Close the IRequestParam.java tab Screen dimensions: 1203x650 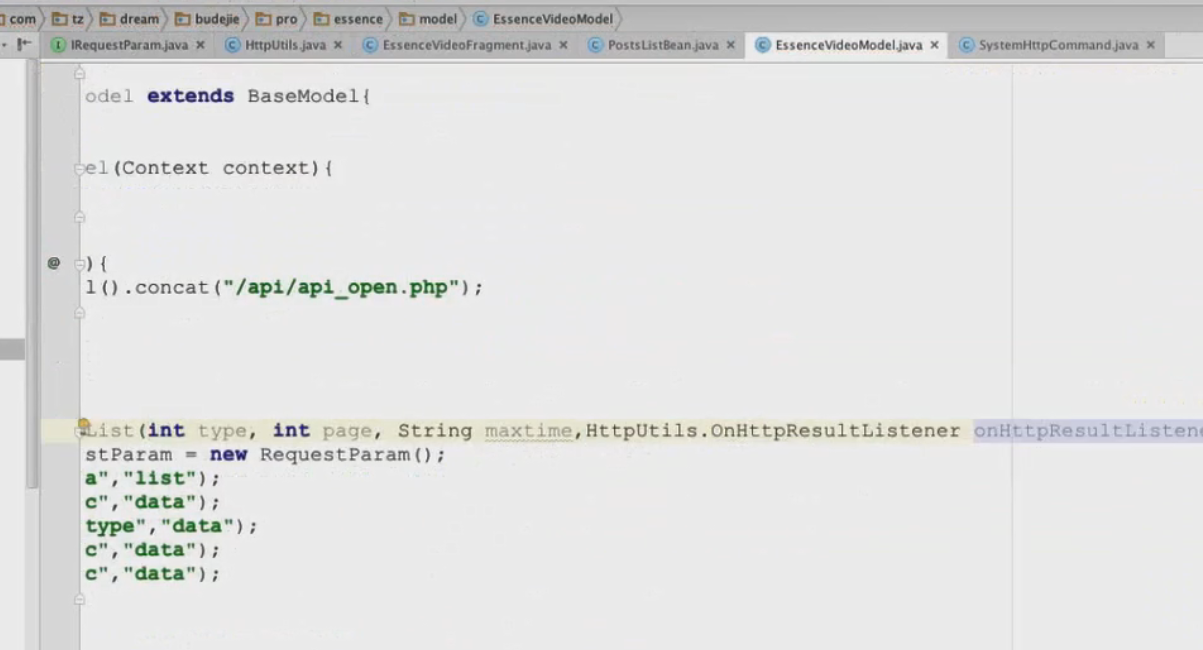pos(200,45)
